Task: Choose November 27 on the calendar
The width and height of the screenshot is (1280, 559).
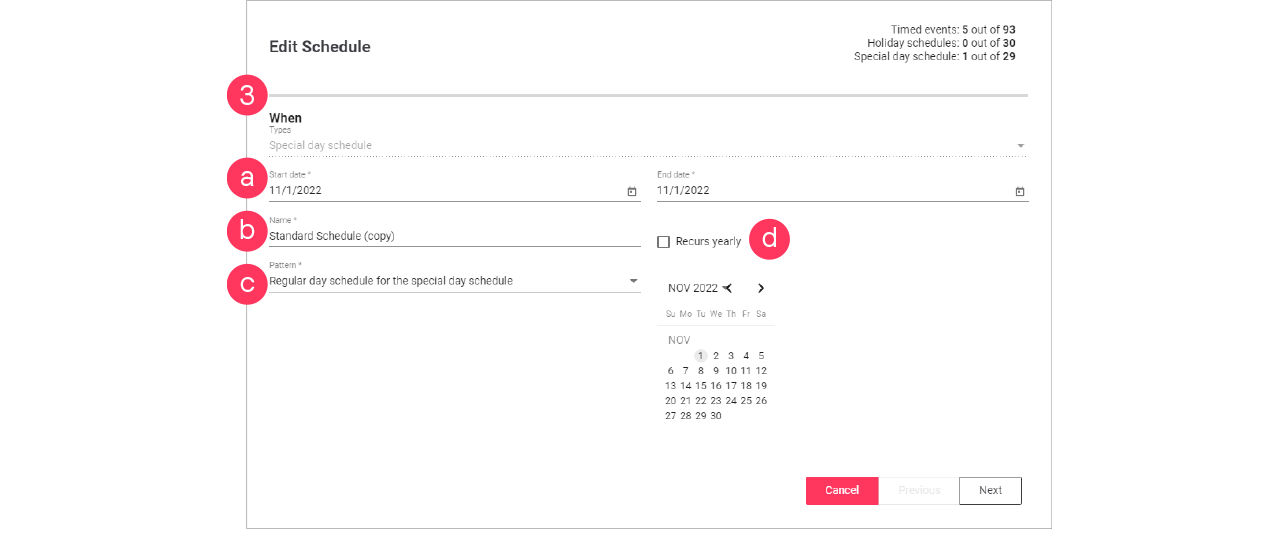Action: click(671, 415)
